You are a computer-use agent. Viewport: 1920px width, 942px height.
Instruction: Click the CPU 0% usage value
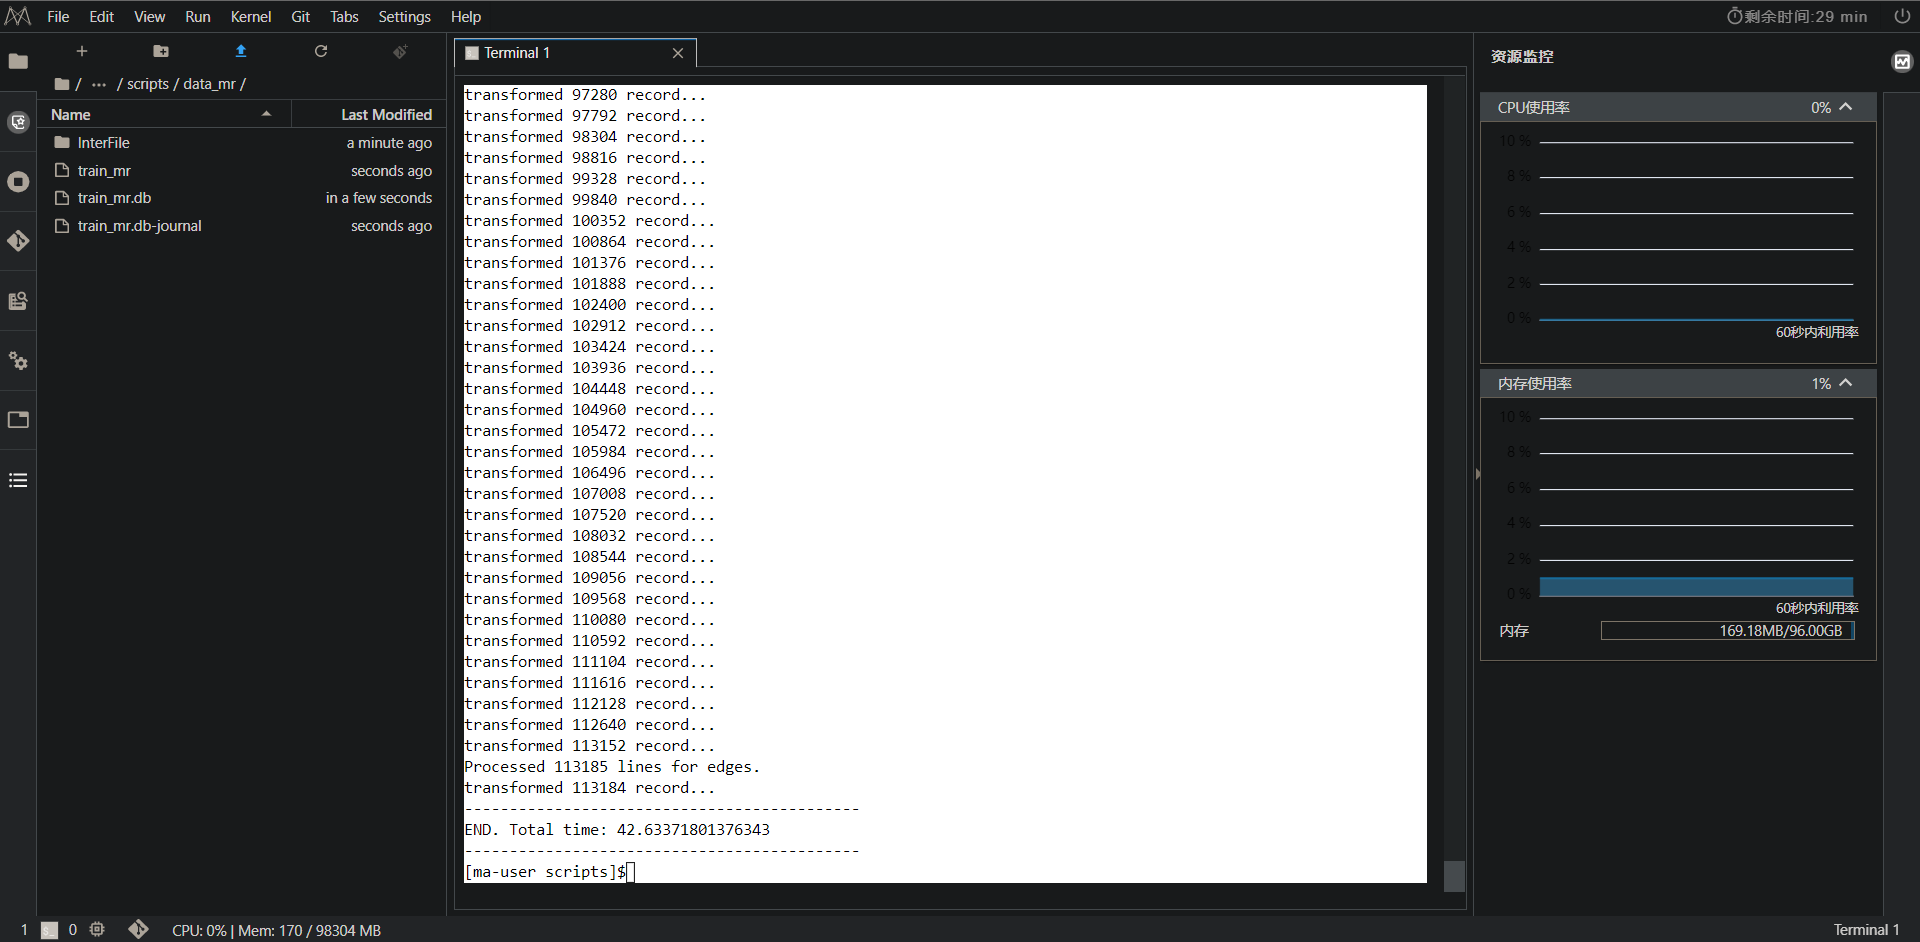coord(1821,107)
